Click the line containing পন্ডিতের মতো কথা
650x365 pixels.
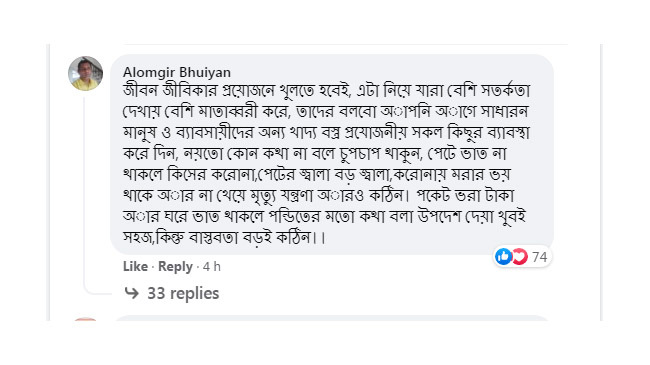click(325, 217)
